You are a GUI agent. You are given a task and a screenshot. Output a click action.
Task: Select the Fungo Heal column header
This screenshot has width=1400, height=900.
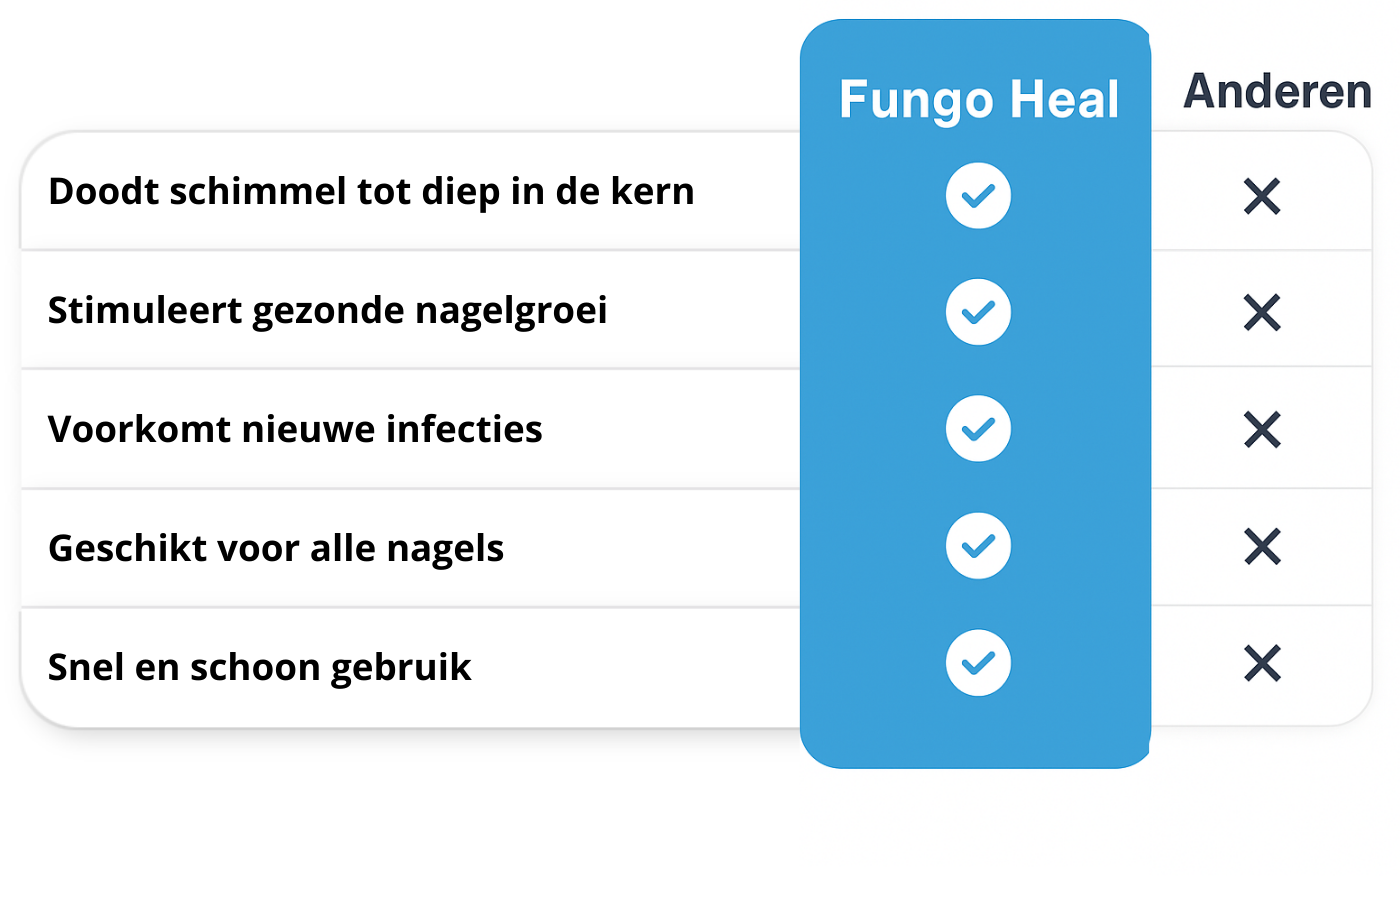tap(979, 100)
